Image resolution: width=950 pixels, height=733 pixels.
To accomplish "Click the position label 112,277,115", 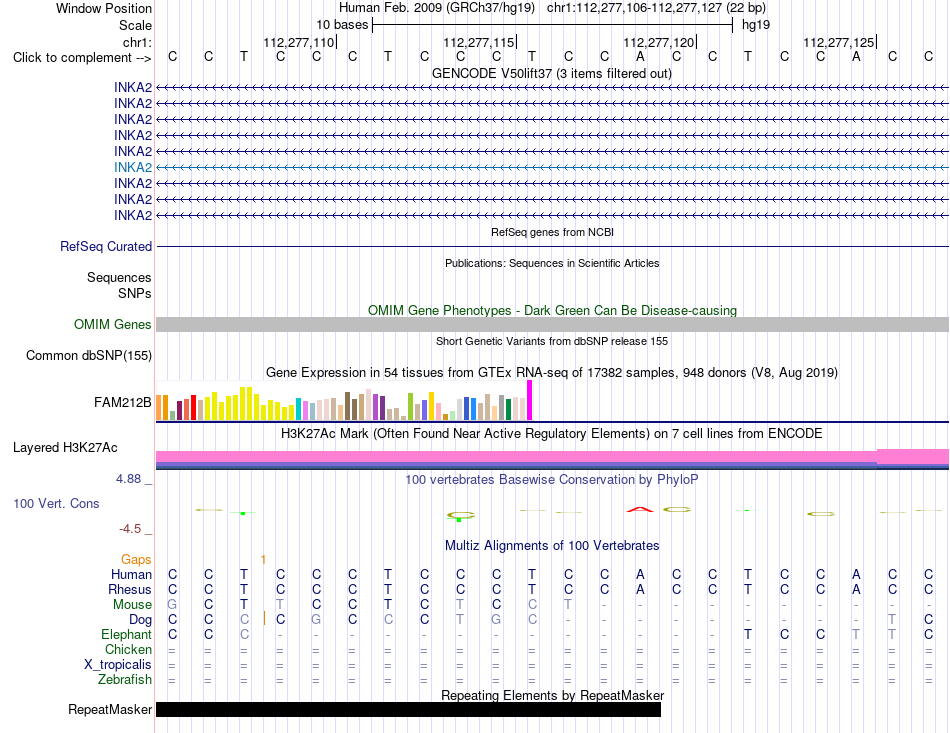I will click(x=479, y=42).
